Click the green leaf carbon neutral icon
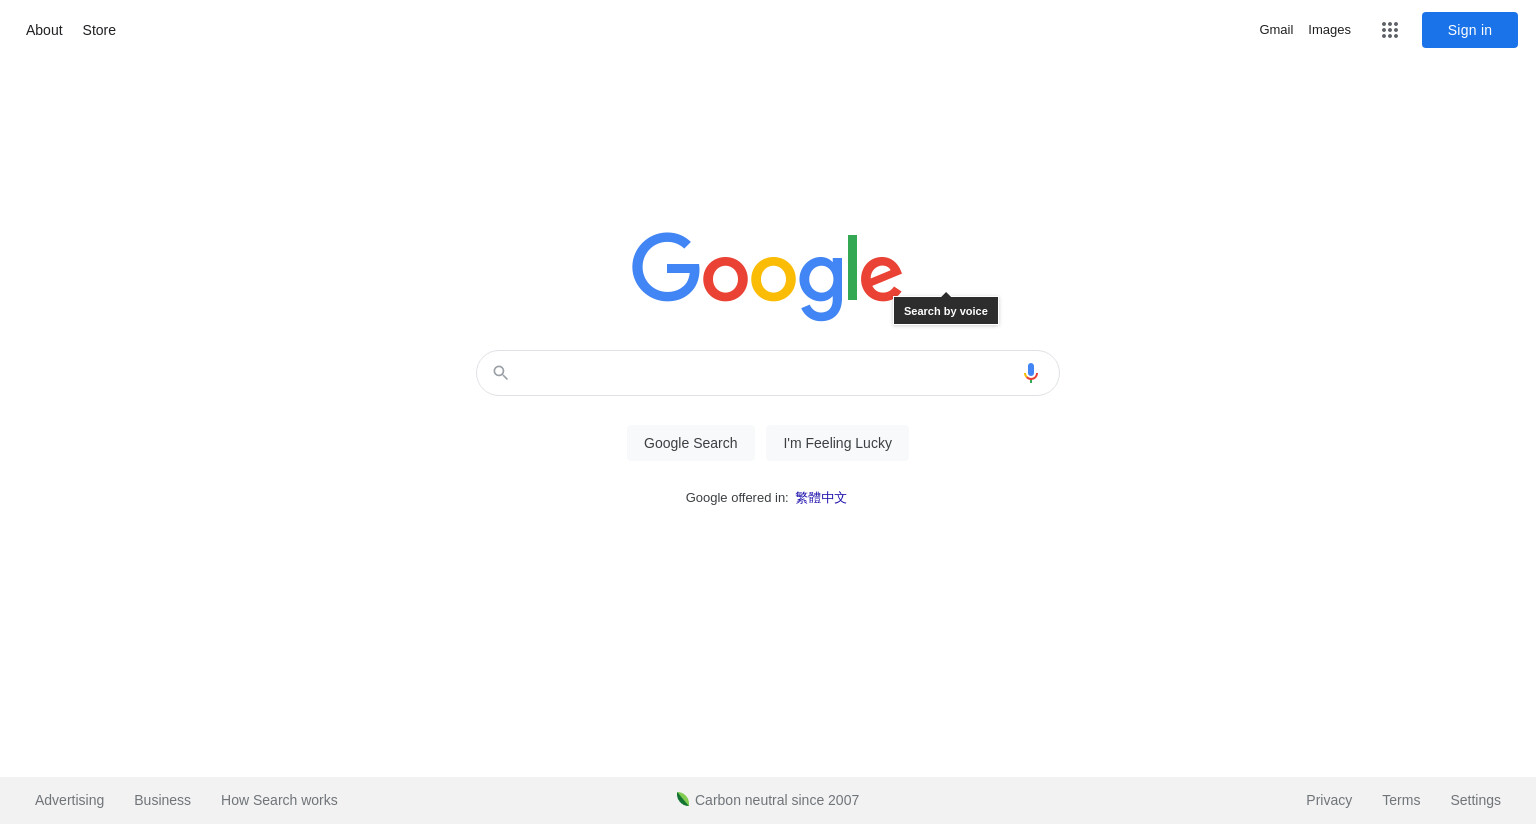Image resolution: width=1536 pixels, height=824 pixels. coord(683,799)
